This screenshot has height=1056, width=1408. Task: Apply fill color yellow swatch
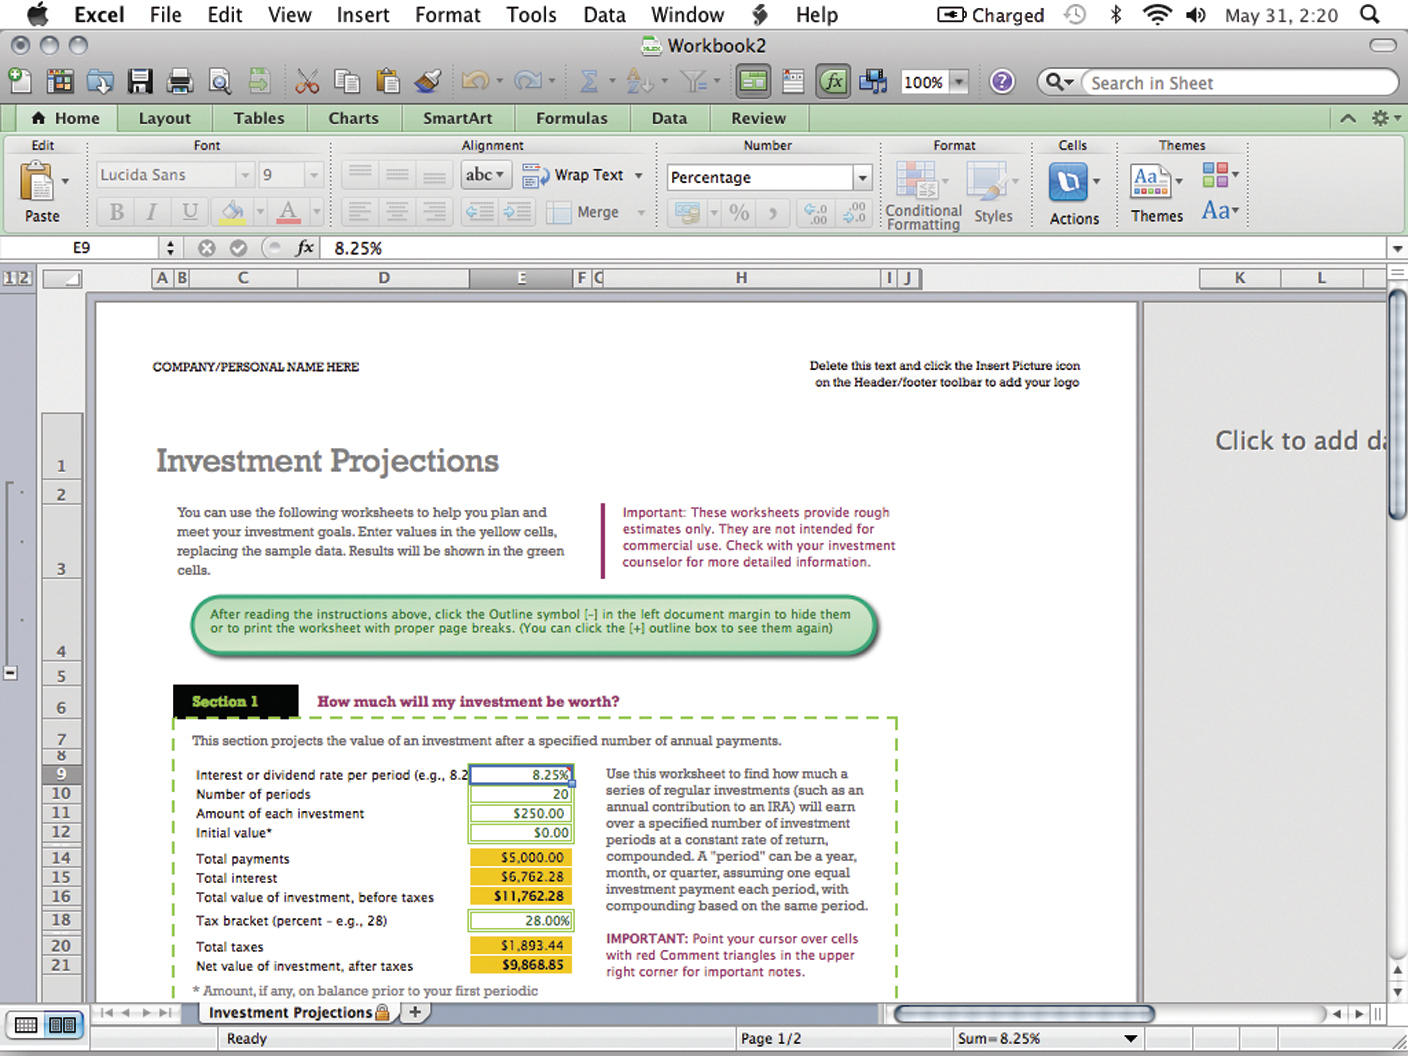pyautogui.click(x=233, y=212)
